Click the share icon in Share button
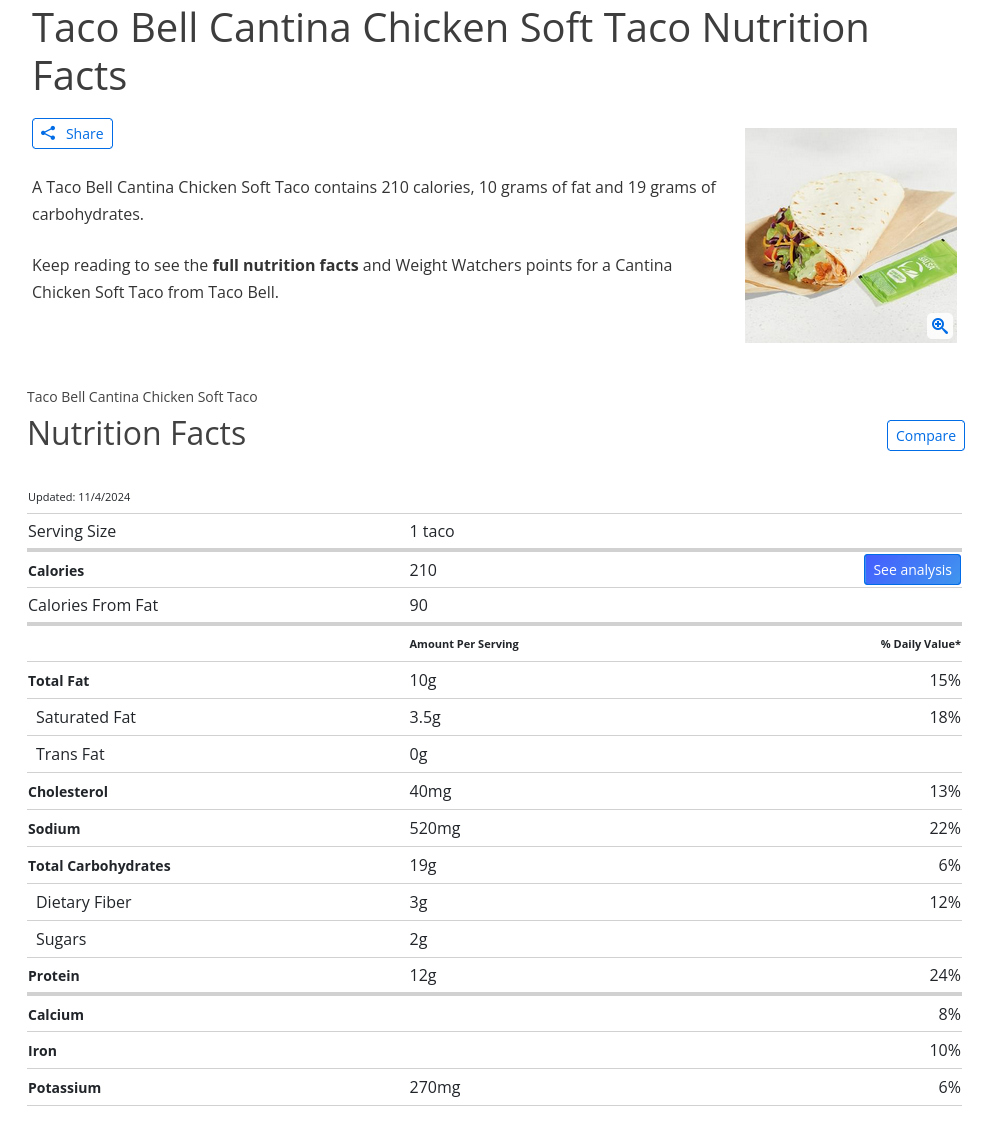The image size is (982, 1127). click(x=48, y=133)
